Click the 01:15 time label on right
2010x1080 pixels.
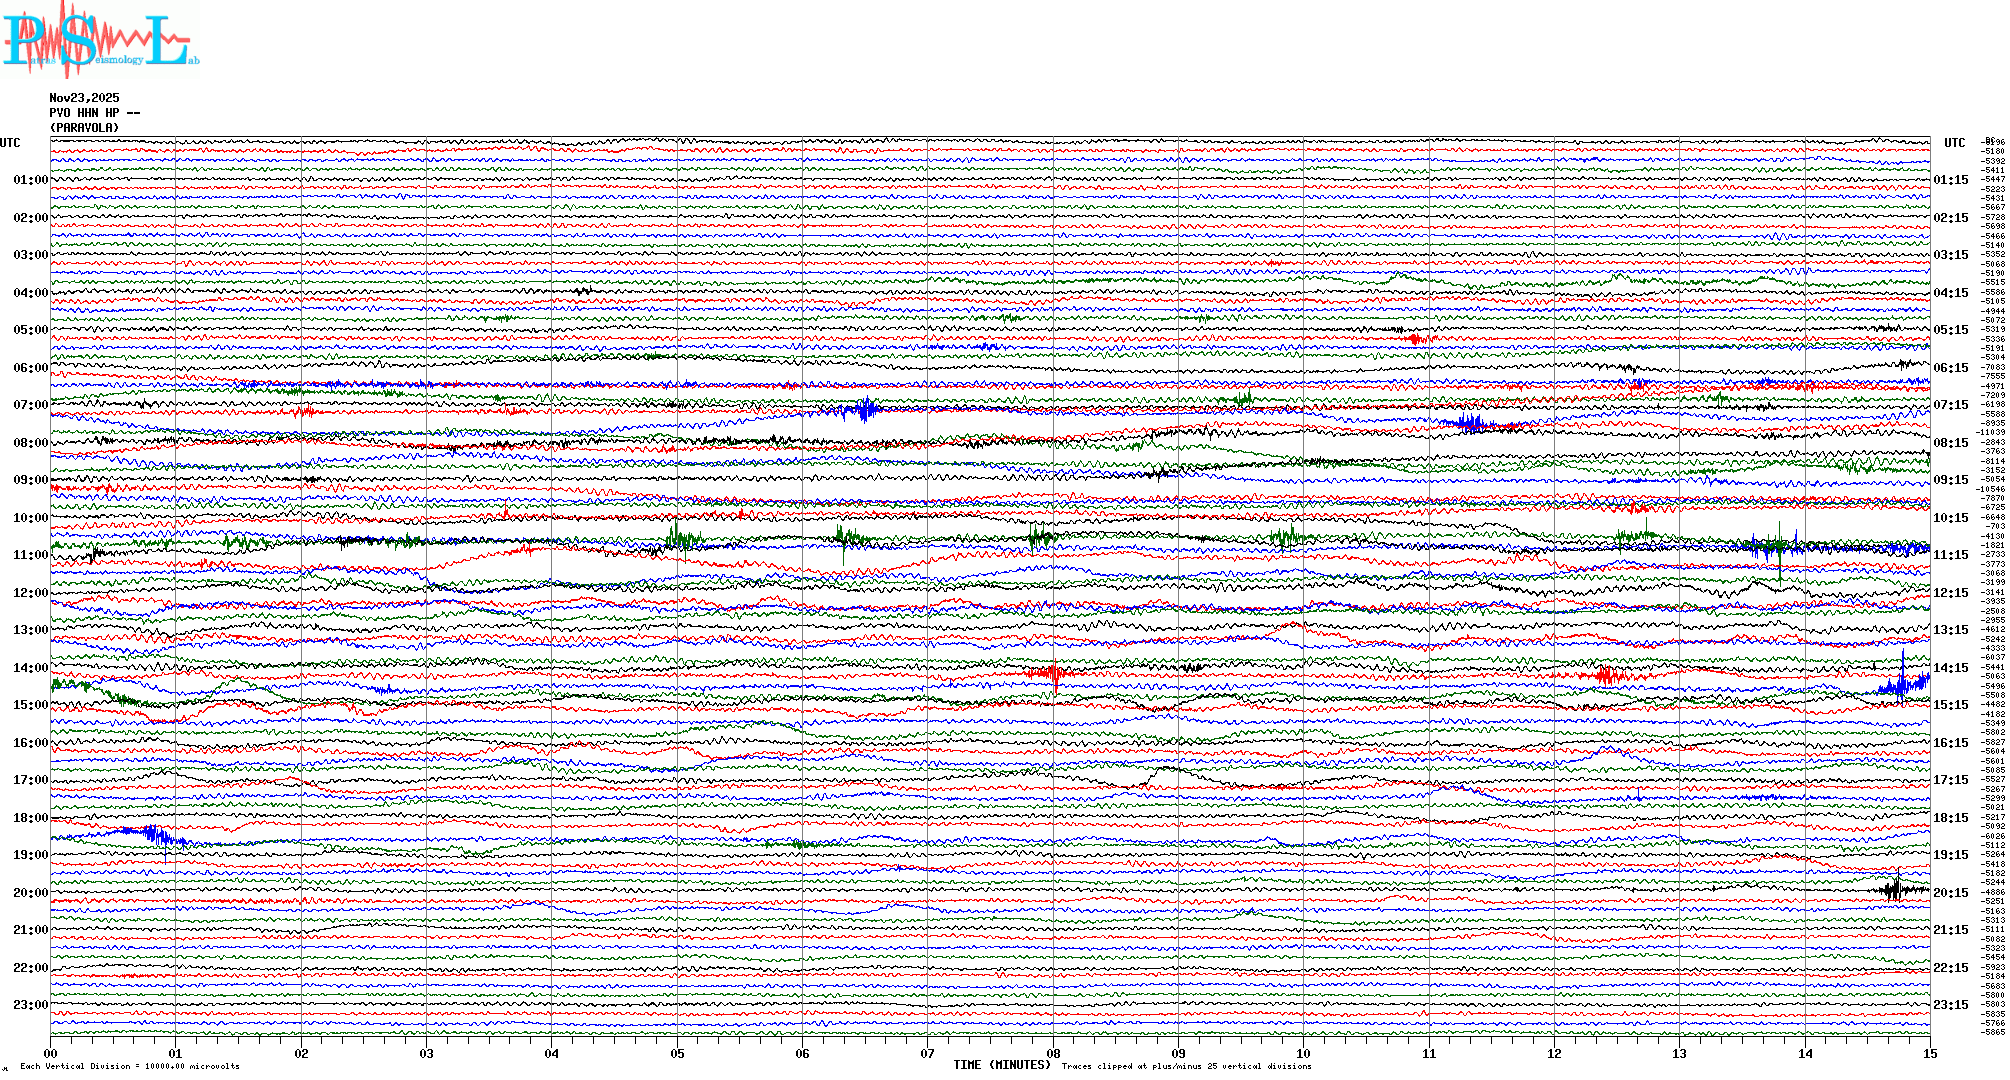pos(1950,181)
